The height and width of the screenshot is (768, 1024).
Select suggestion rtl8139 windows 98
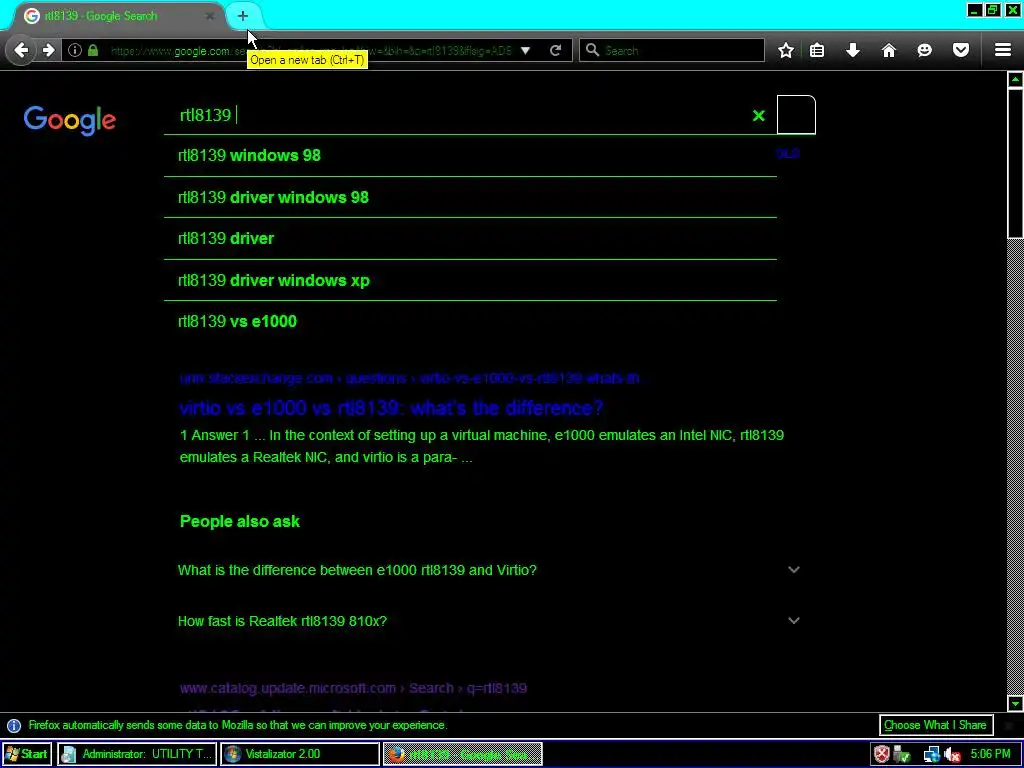(470, 155)
